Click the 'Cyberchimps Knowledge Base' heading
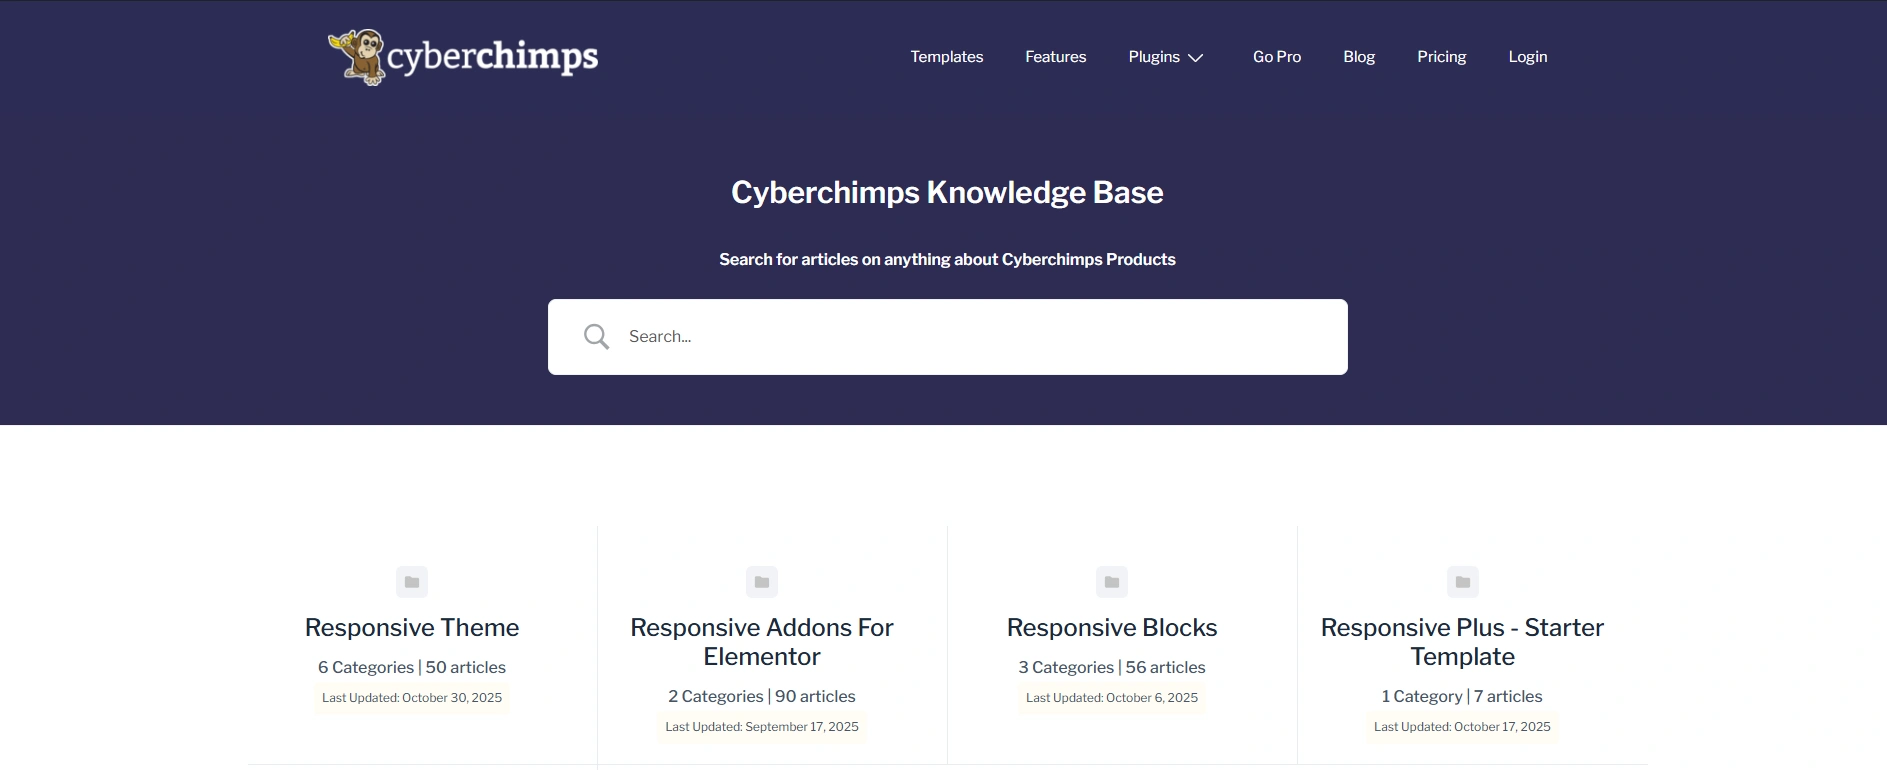 pos(947,192)
